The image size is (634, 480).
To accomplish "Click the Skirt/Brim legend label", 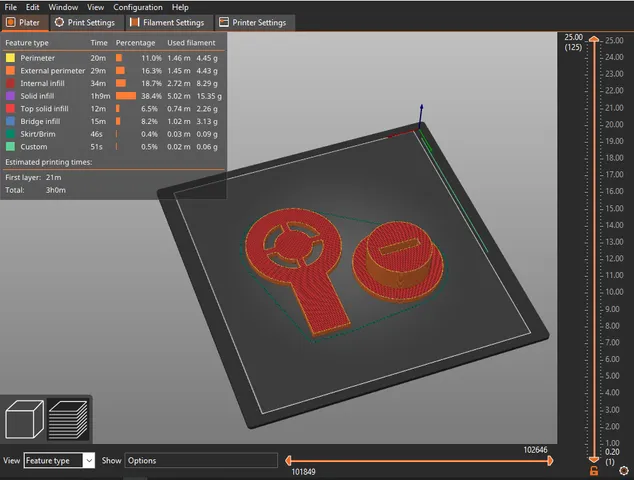I will point(38,134).
